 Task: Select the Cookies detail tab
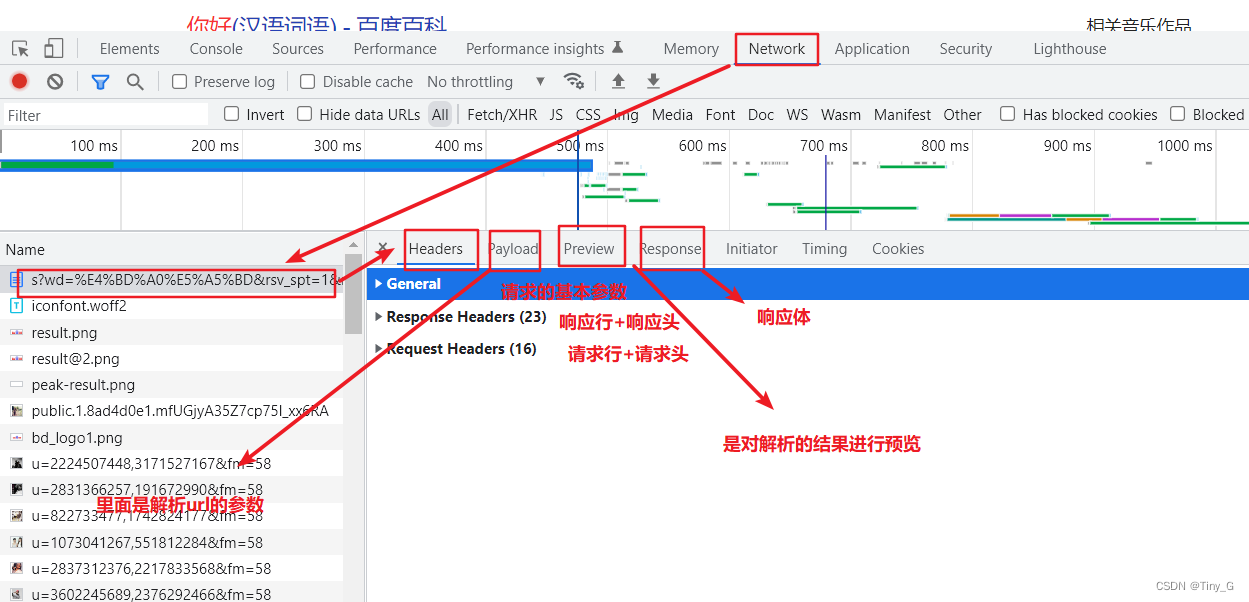pos(898,249)
